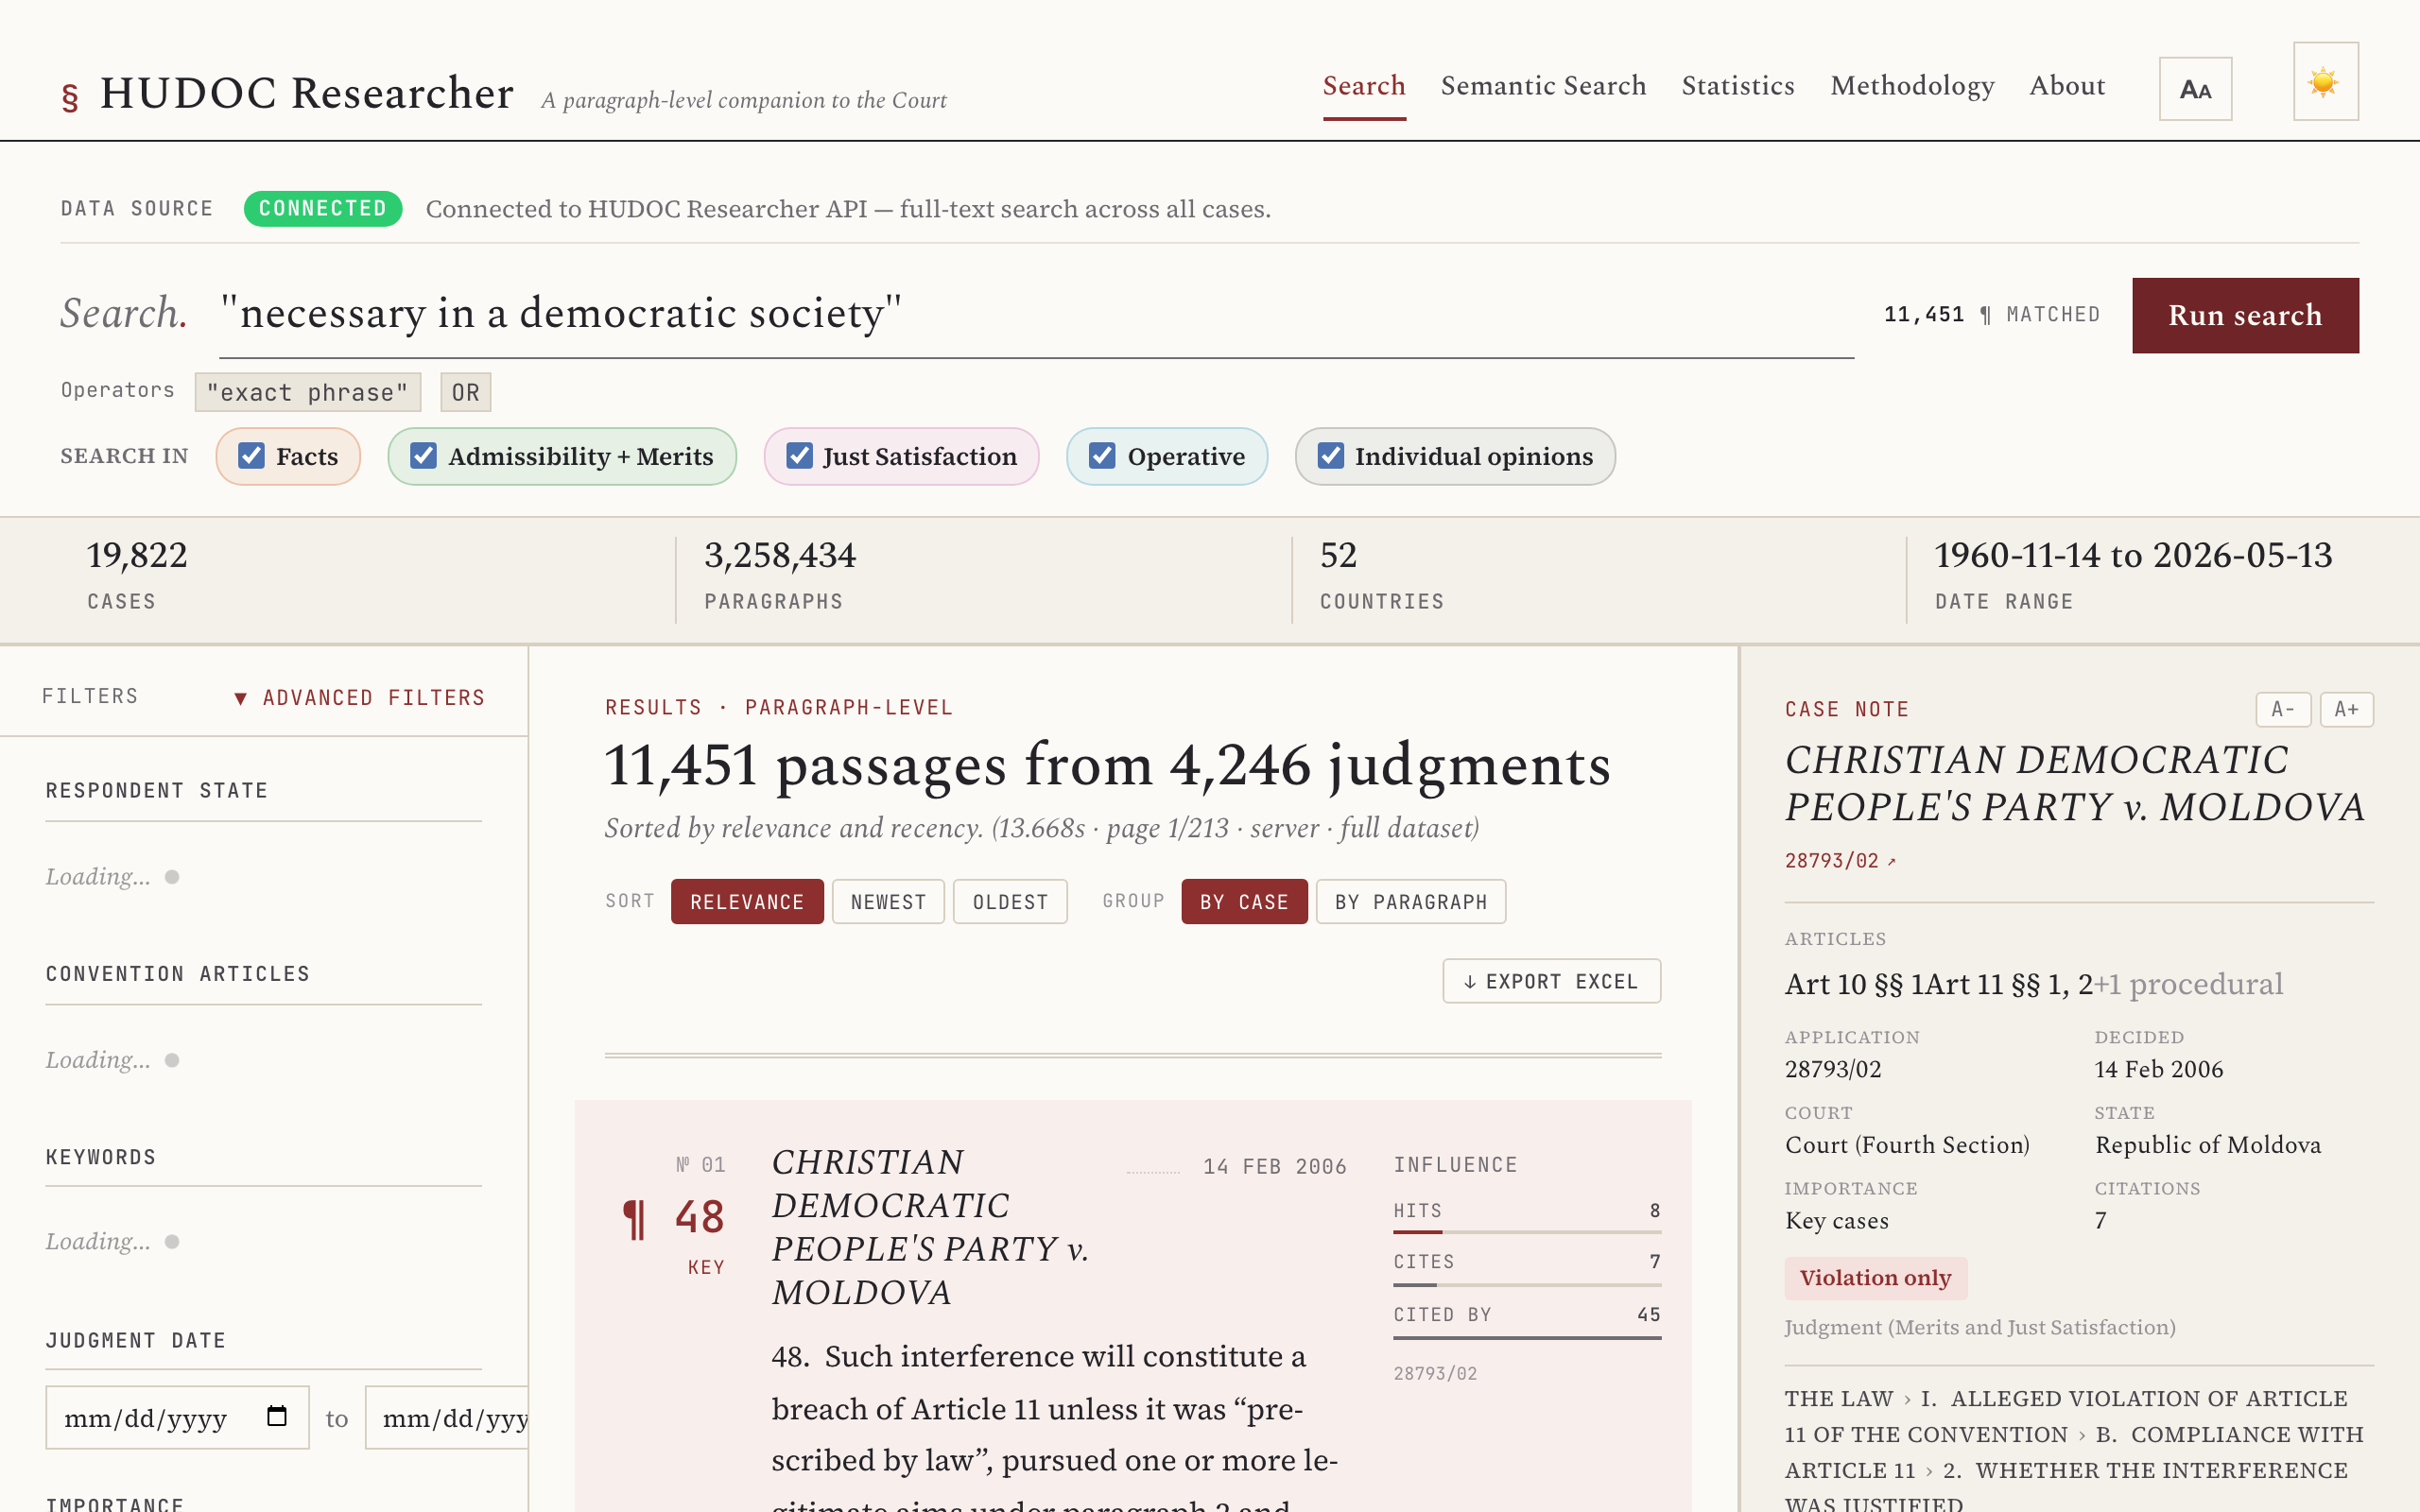Click the pilcrow icon beside paragraph 48
The image size is (2420, 1512).
[634, 1219]
